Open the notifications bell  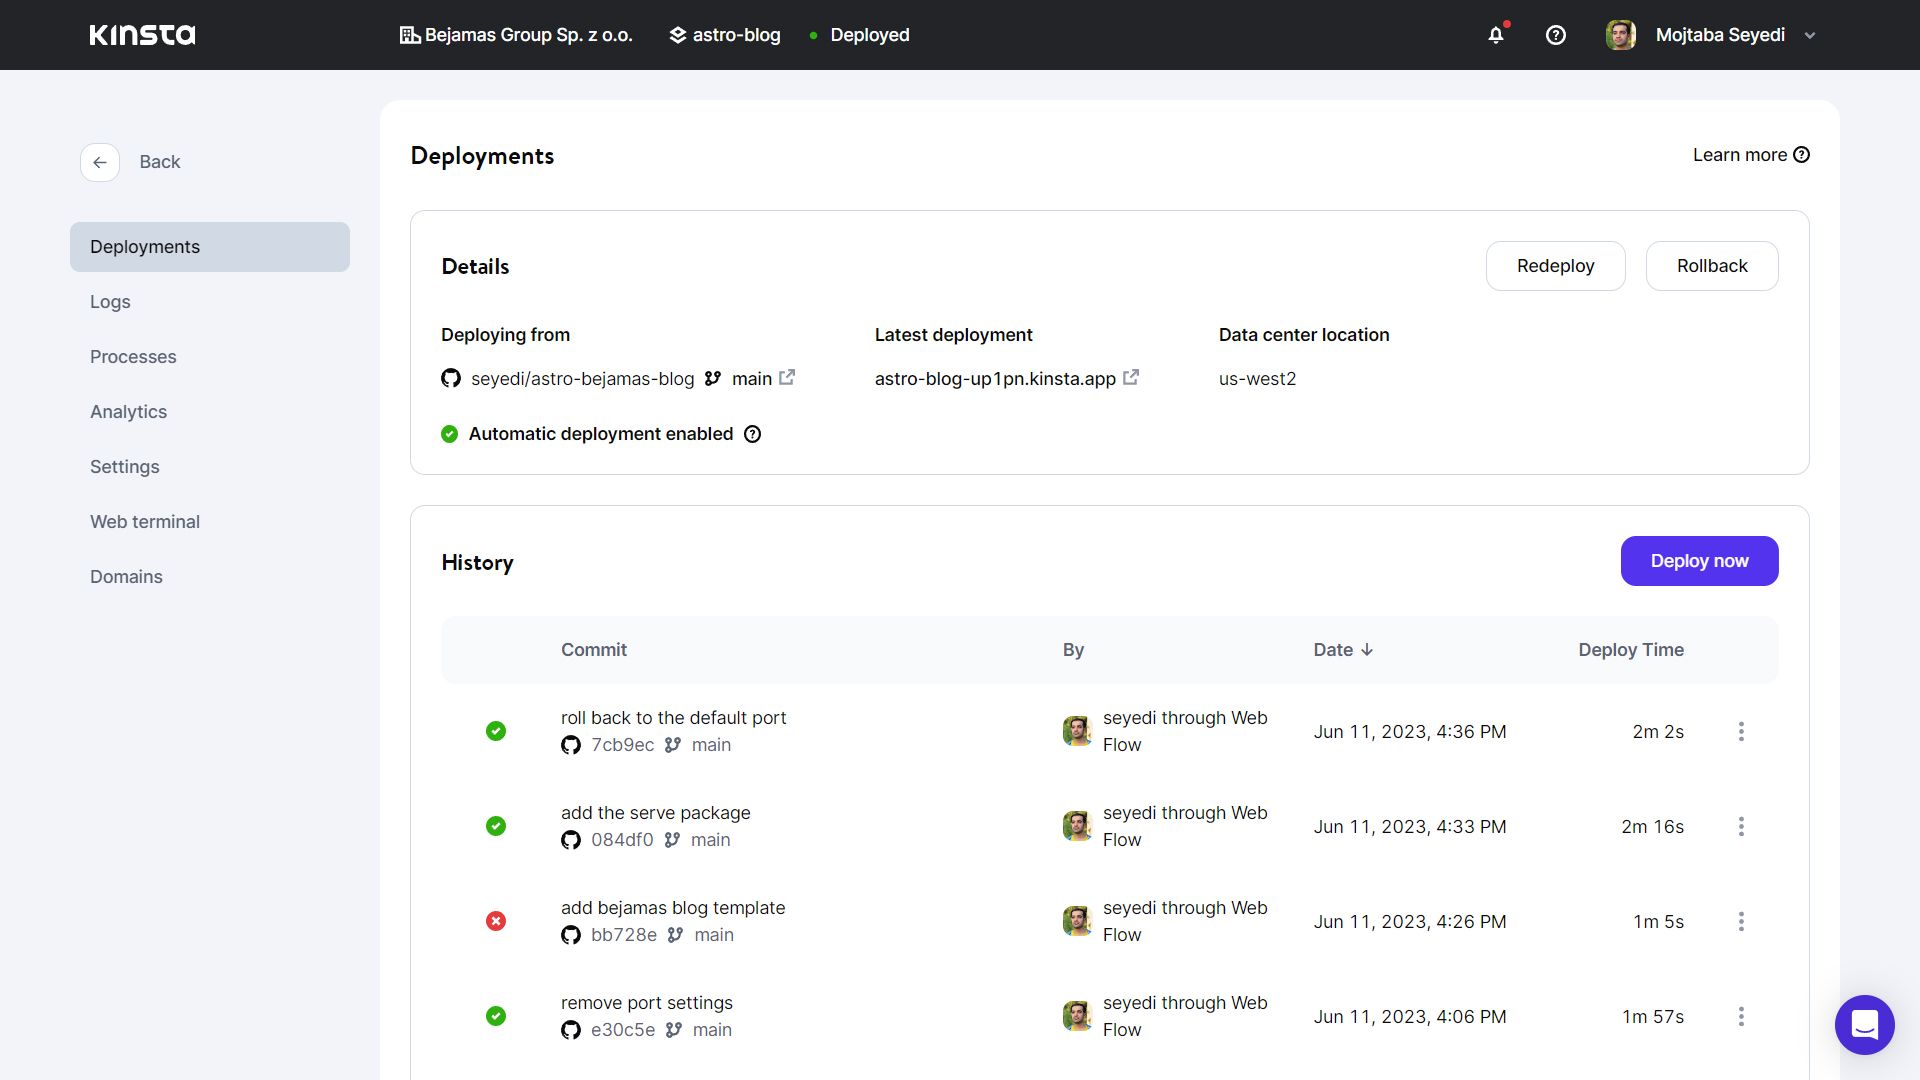tap(1496, 35)
